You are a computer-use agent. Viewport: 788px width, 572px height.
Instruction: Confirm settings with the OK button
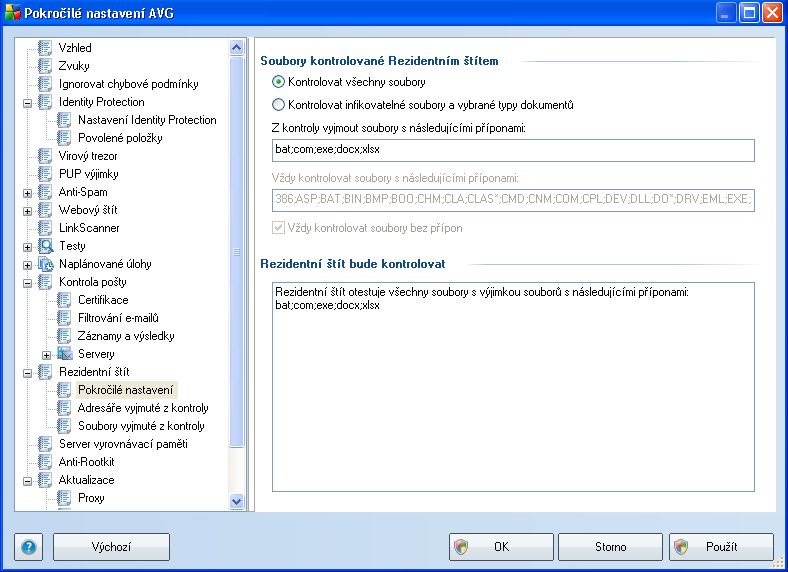pos(501,547)
